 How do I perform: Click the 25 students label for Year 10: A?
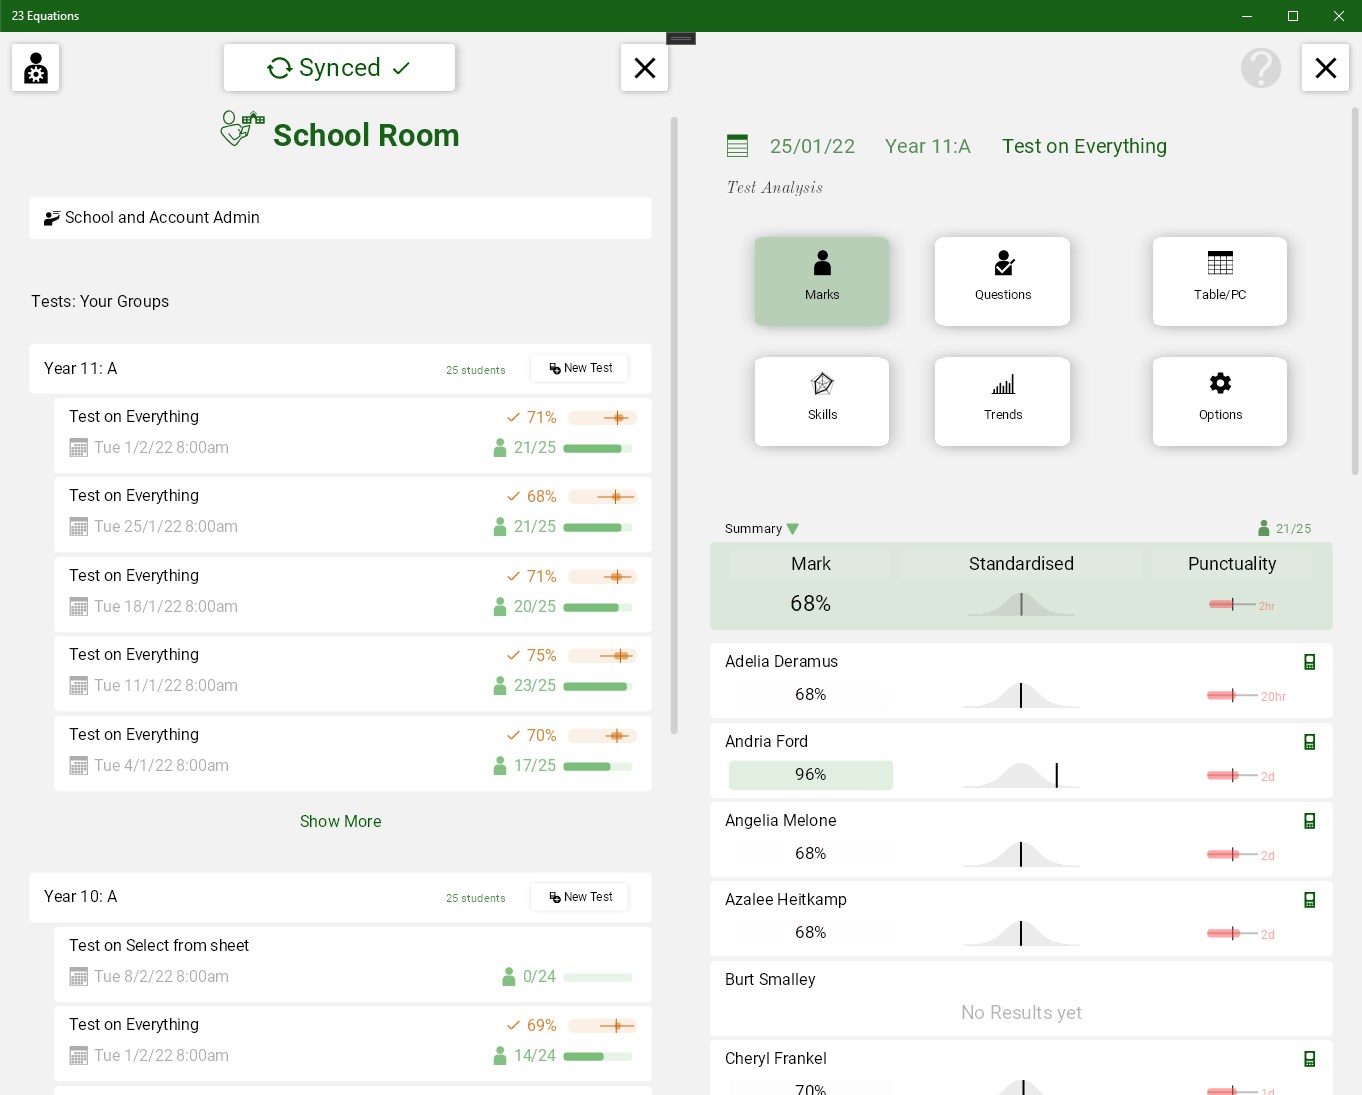pos(476,899)
